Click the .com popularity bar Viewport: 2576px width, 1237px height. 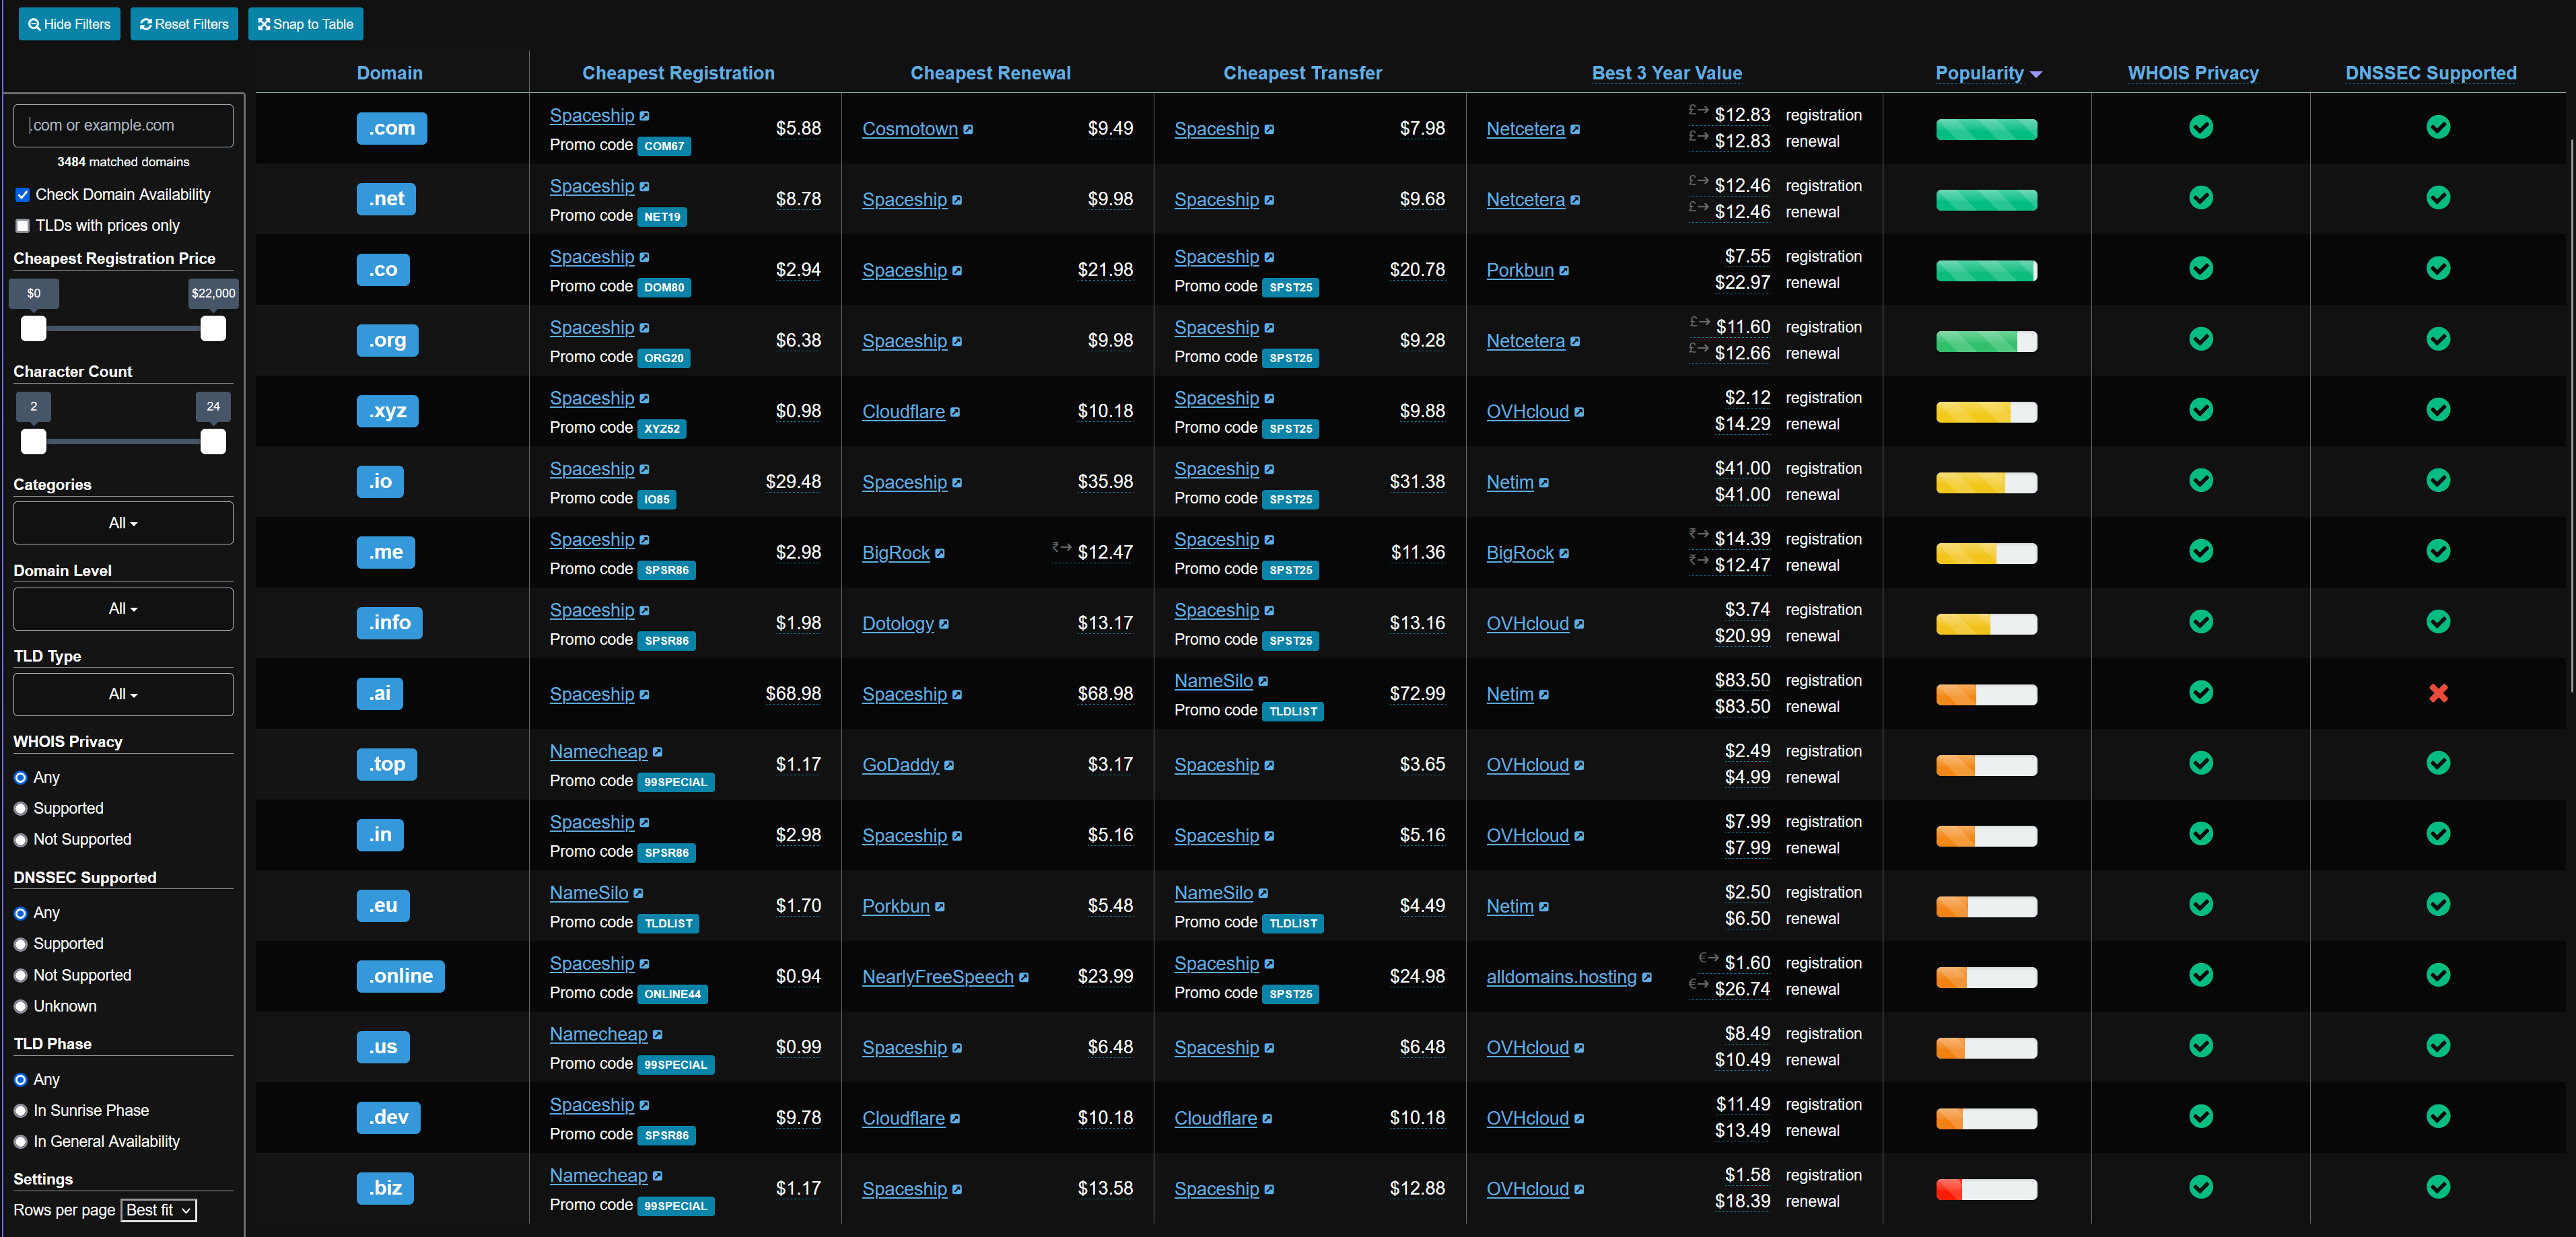1986,129
